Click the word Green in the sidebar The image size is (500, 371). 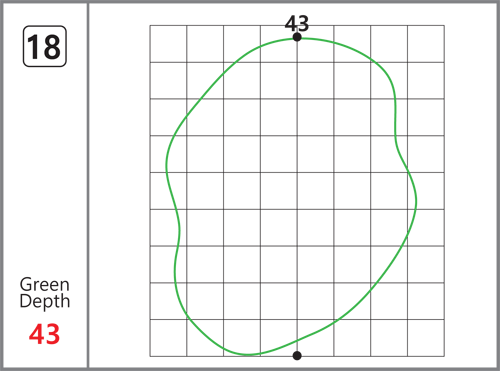(x=45, y=285)
